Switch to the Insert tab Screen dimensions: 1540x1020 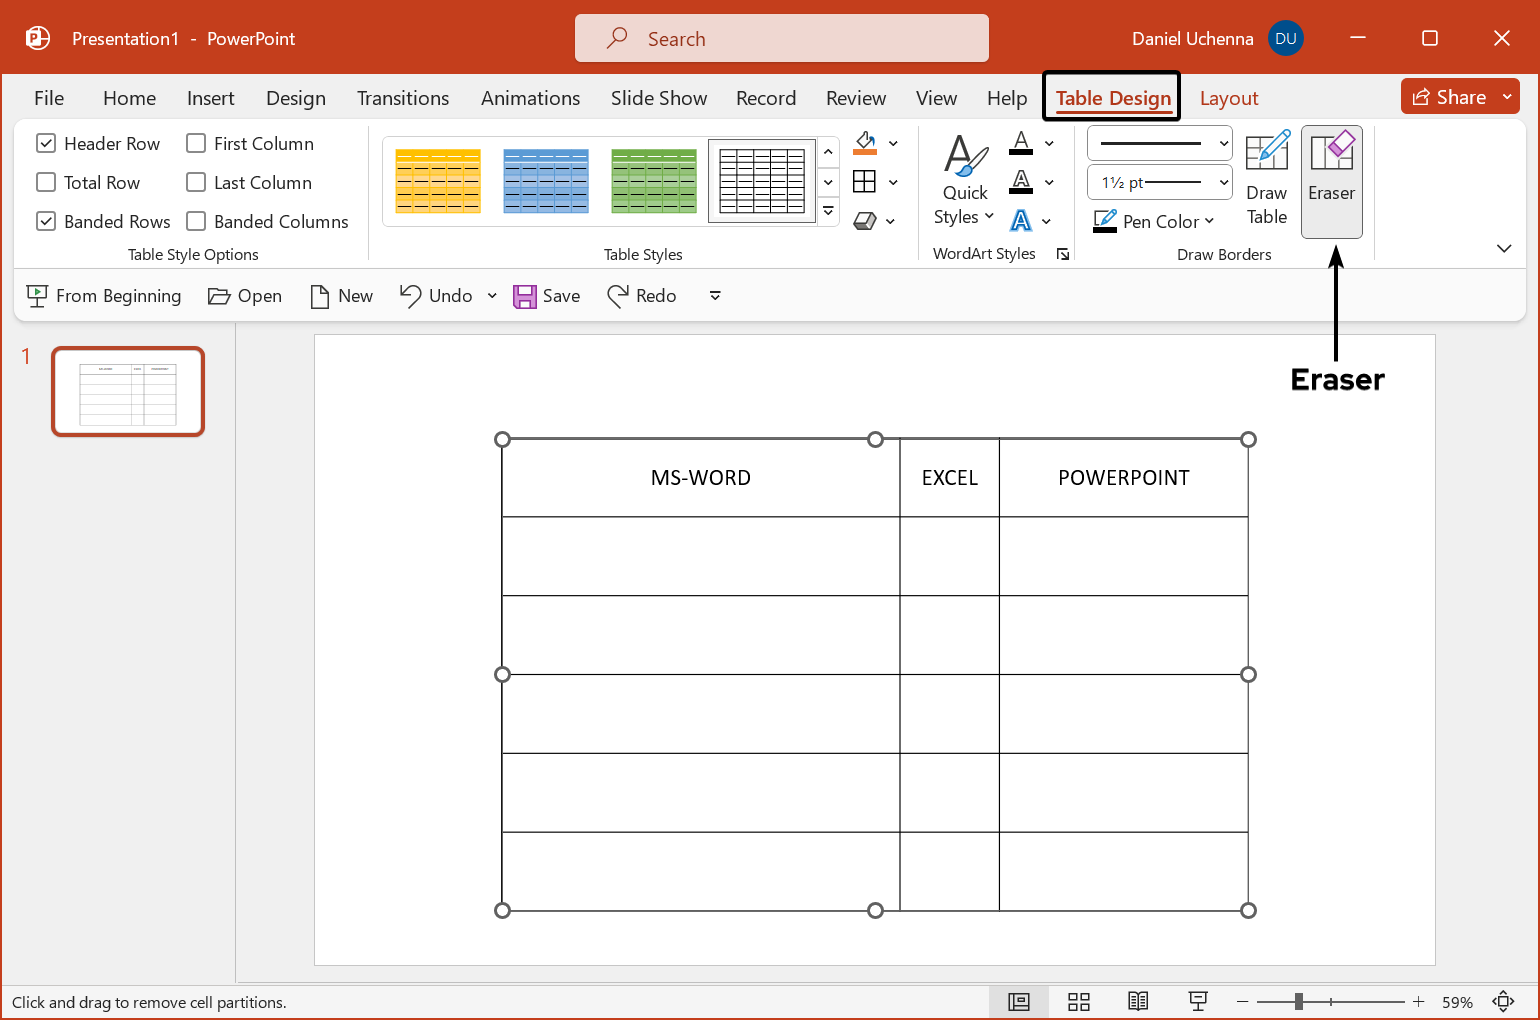pyautogui.click(x=210, y=99)
